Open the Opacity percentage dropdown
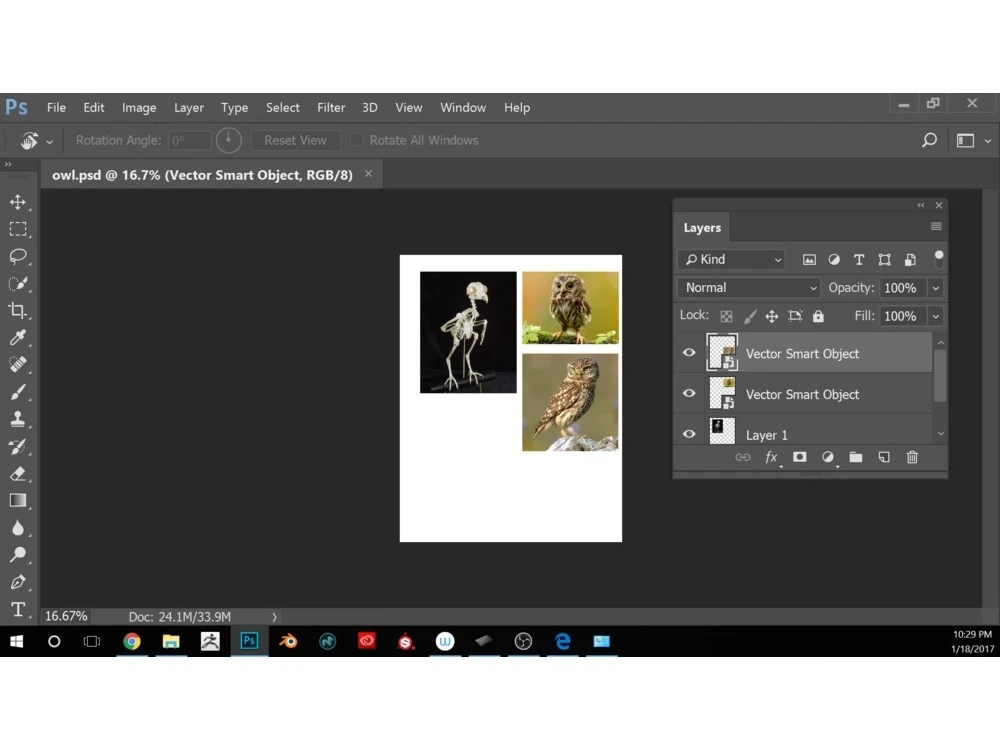Screen dimensions: 1000x750 pyautogui.click(x=933, y=287)
